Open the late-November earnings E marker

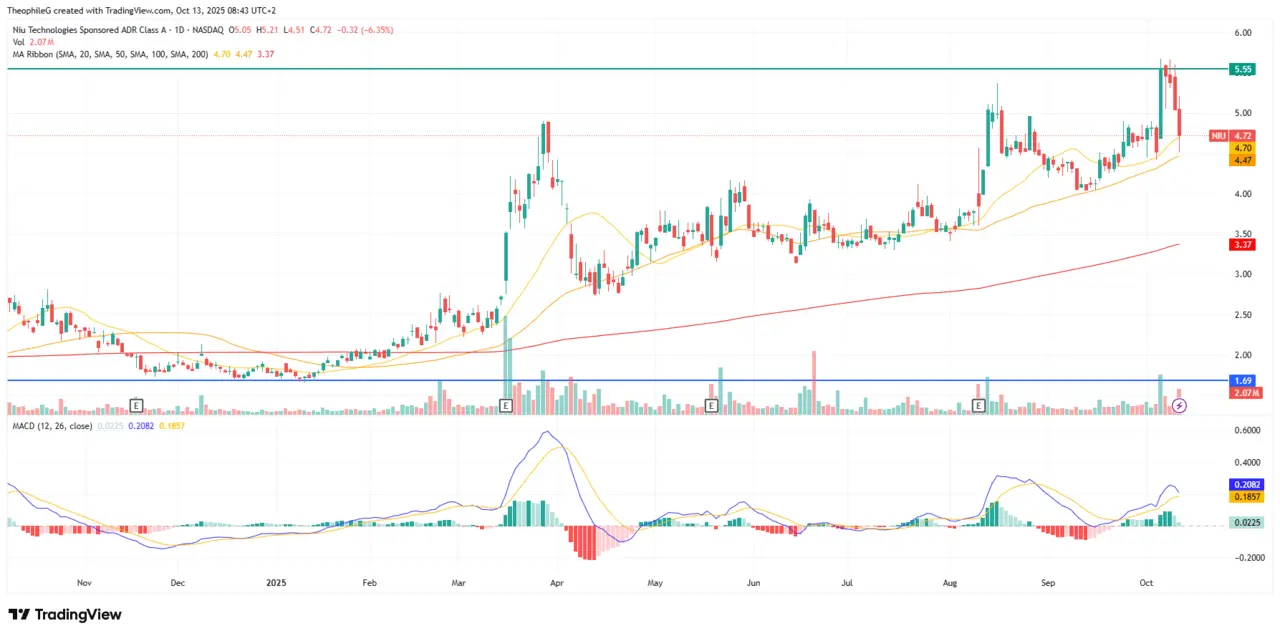coord(136,405)
